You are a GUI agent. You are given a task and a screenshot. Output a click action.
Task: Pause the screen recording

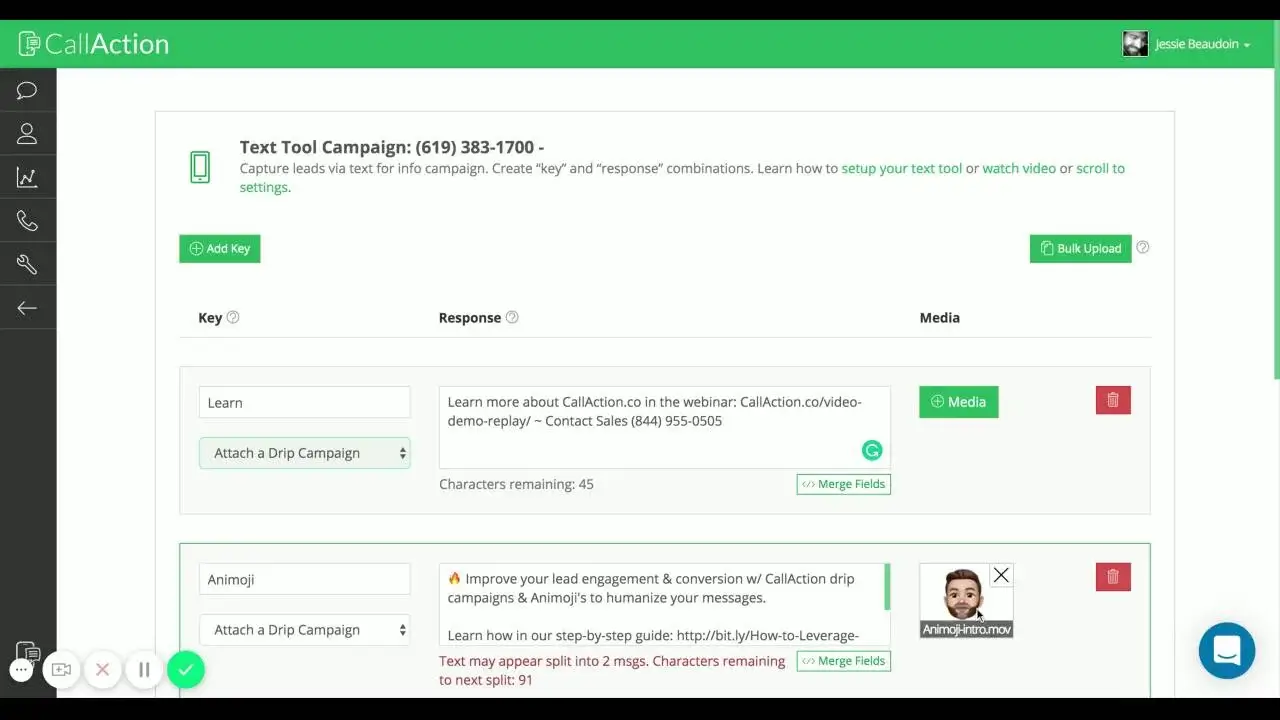(x=144, y=670)
